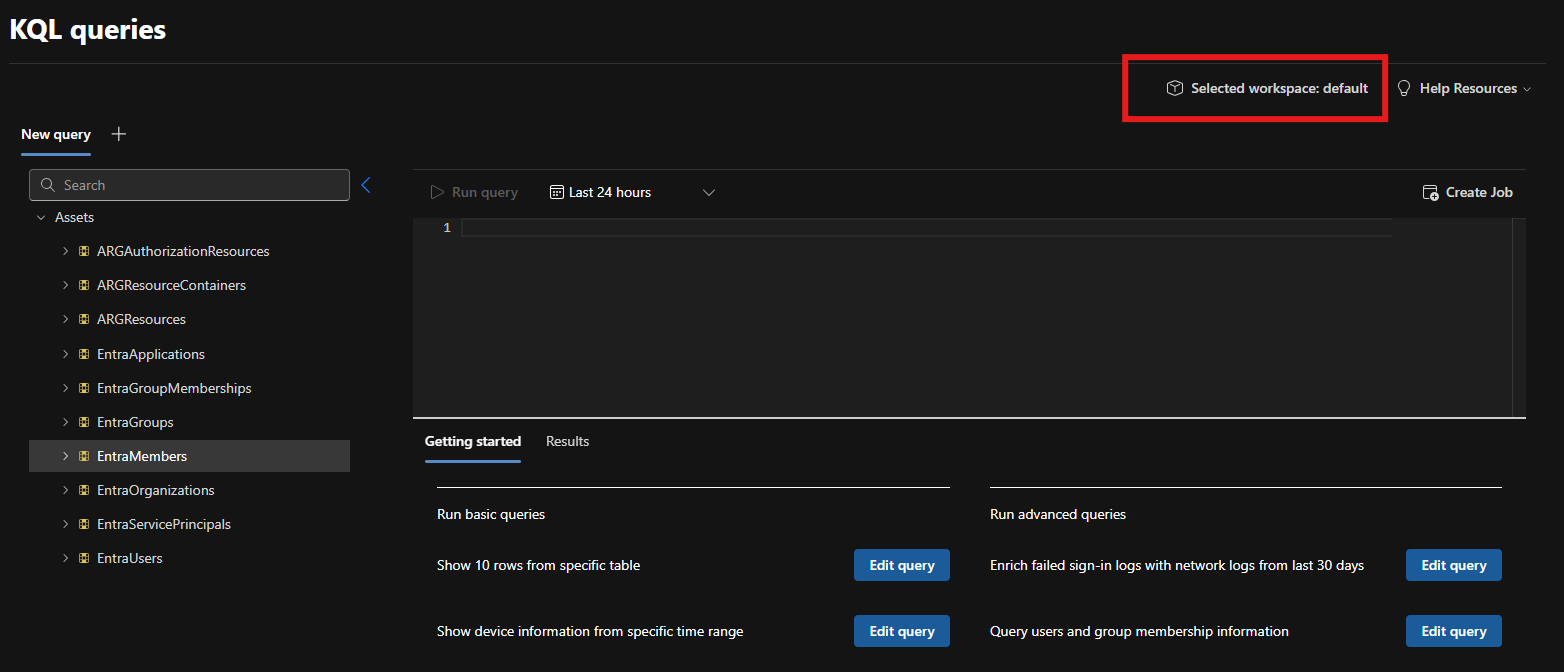Click the table icon of EntraGroups
This screenshot has width=1564, height=672.
tap(85, 422)
